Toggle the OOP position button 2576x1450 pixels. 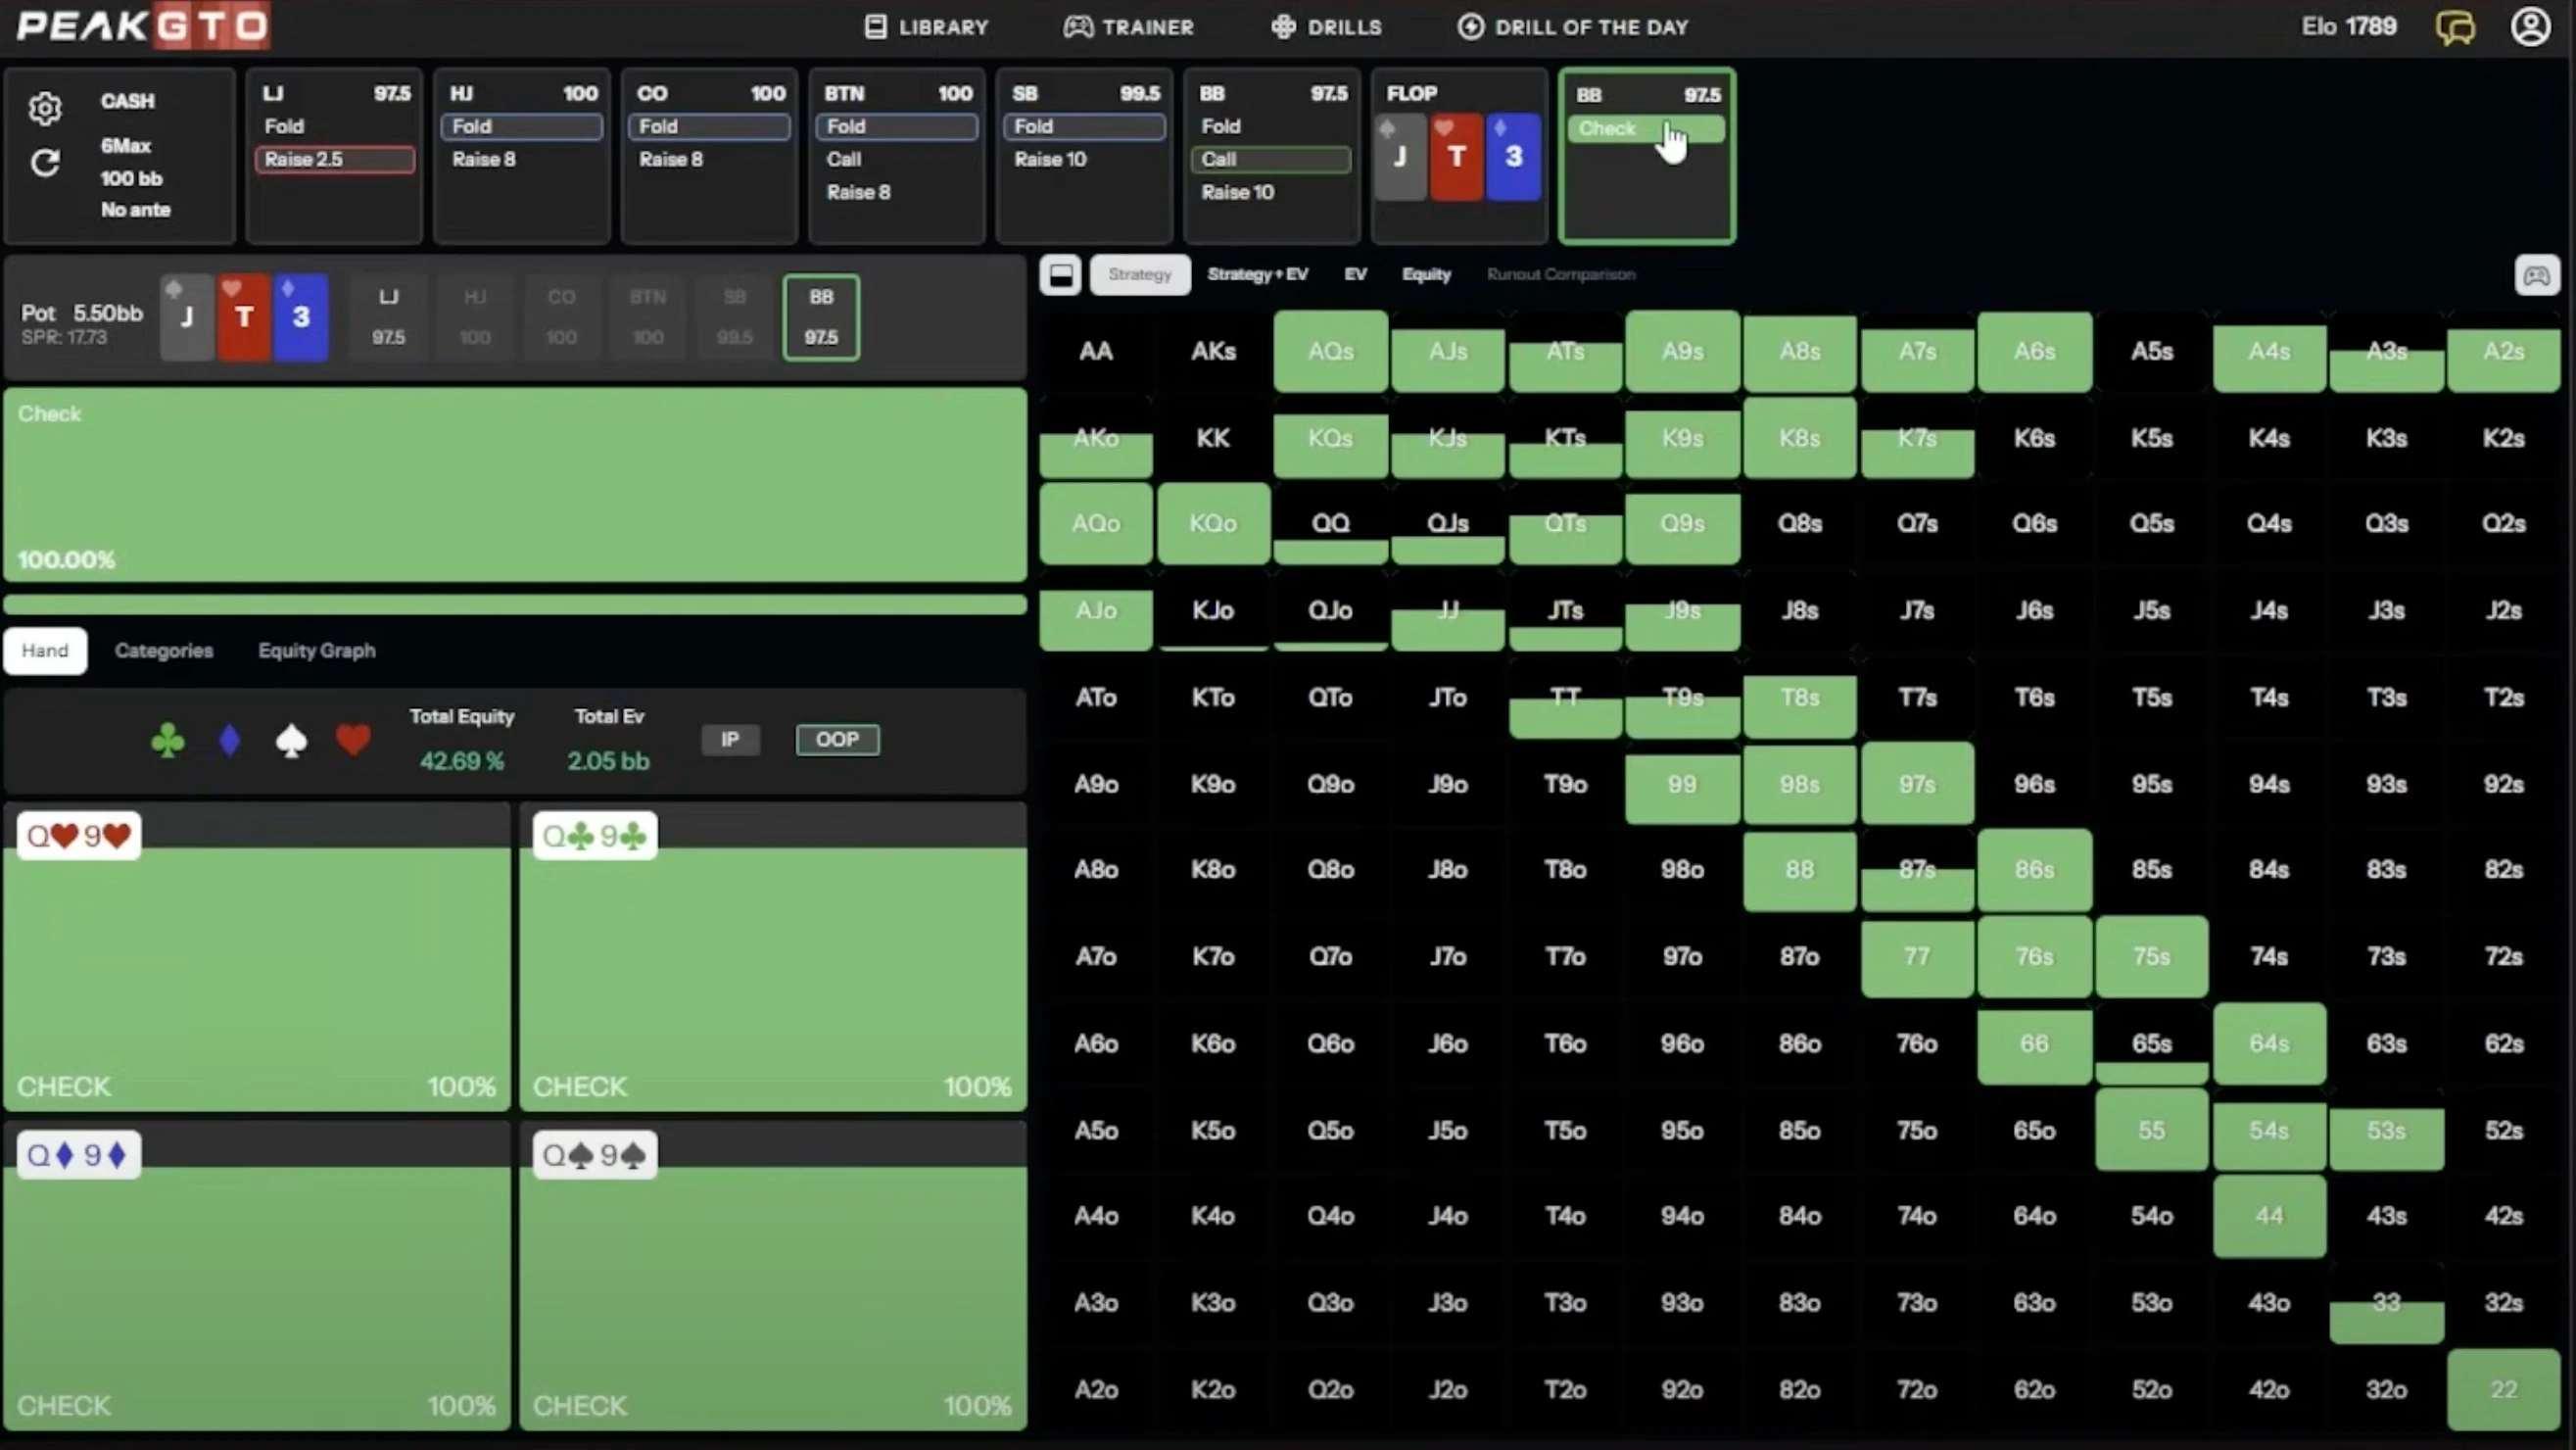pos(837,740)
